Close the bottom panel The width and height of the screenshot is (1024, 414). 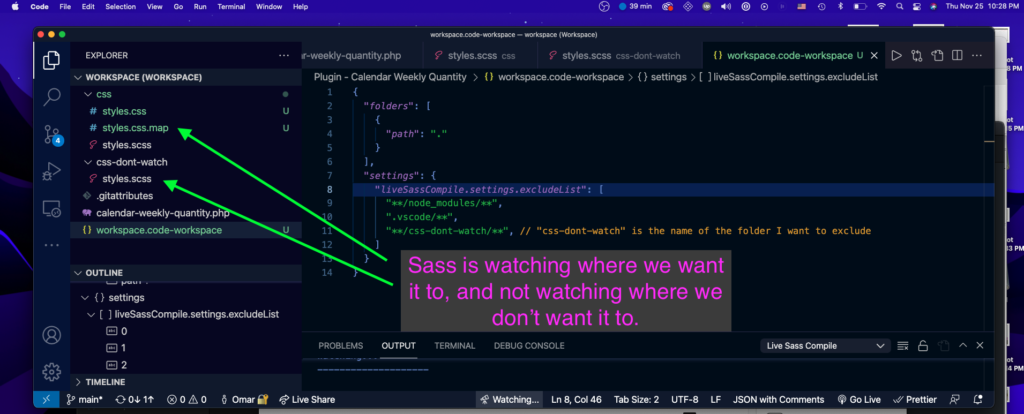point(981,345)
